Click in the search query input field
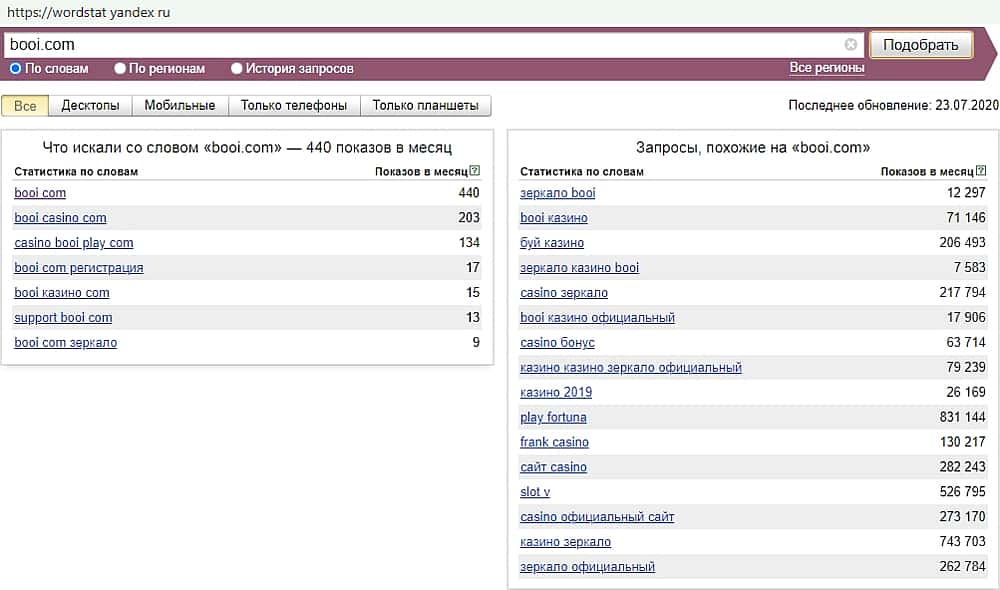Viewport: 1000px width, 590px height. pos(420,45)
